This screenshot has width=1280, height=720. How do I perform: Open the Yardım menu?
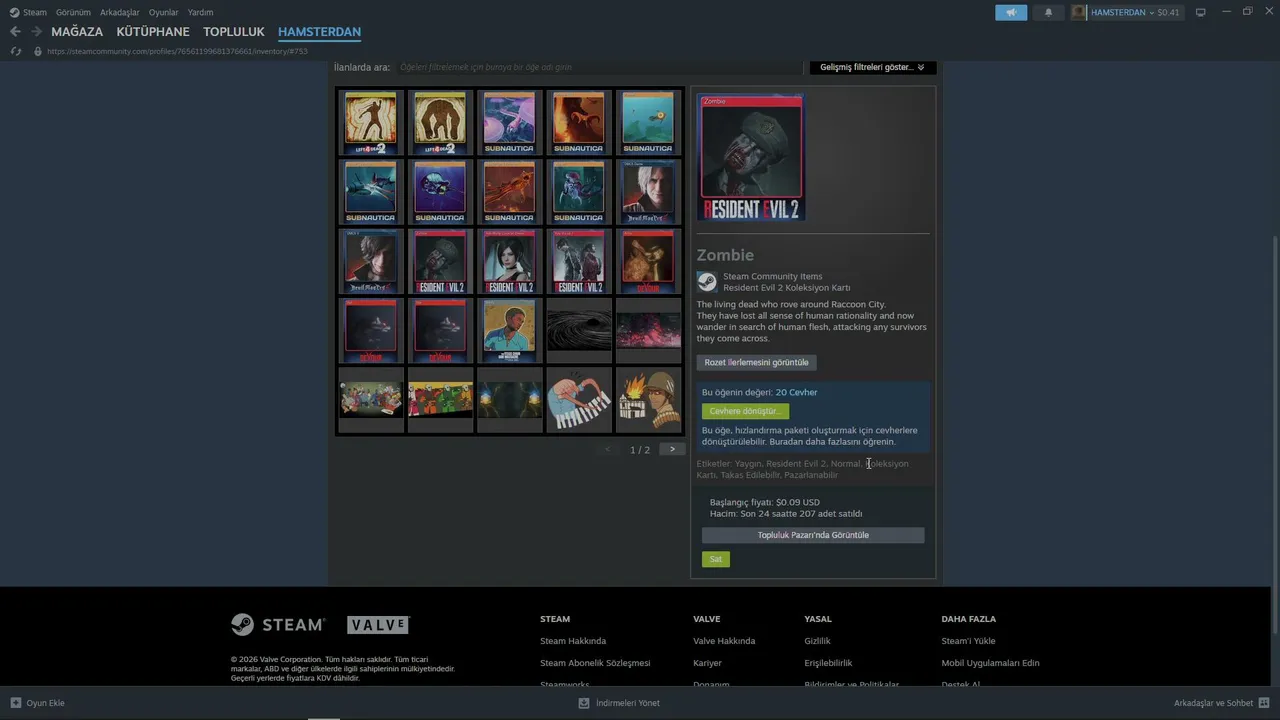click(x=200, y=12)
